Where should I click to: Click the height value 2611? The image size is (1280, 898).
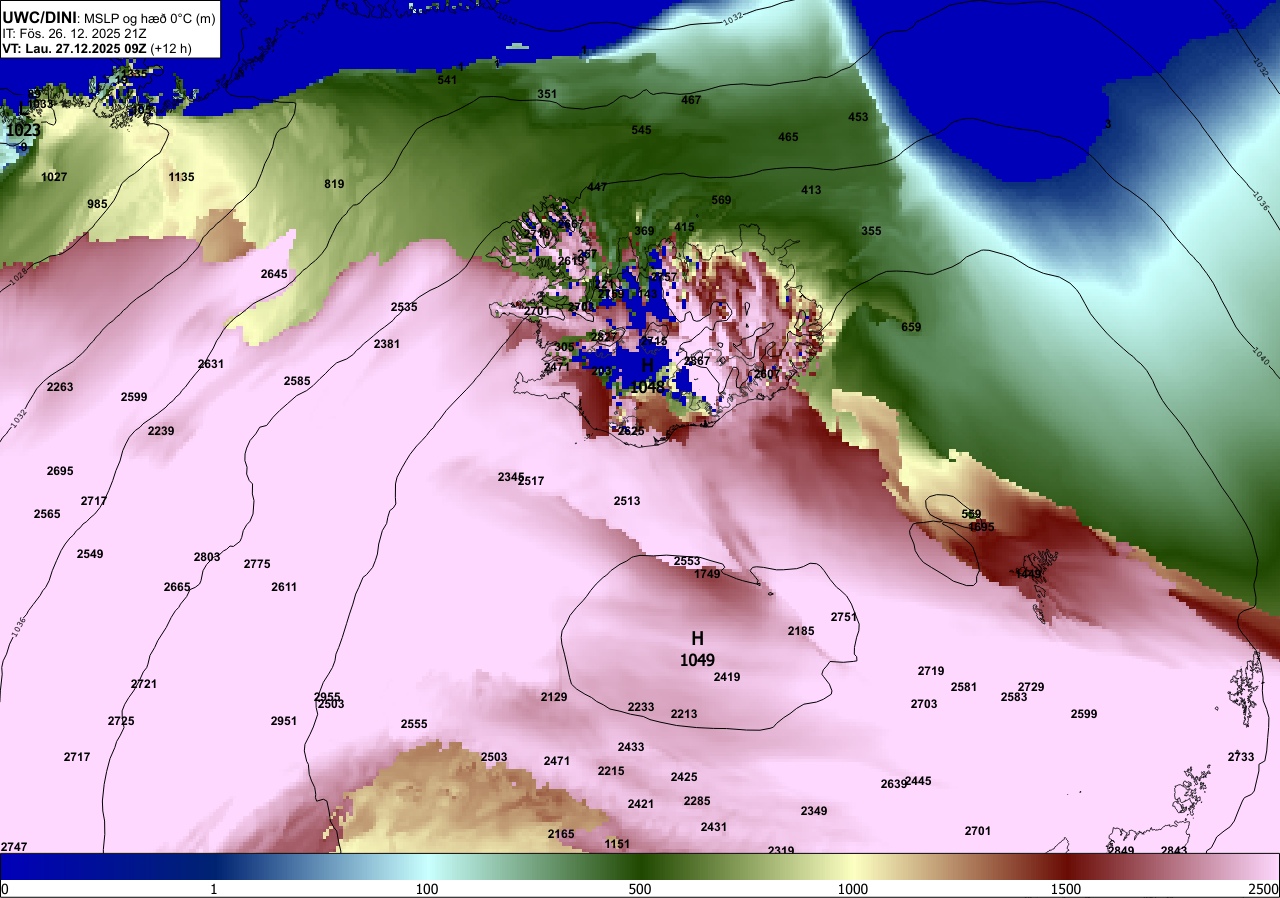(284, 587)
